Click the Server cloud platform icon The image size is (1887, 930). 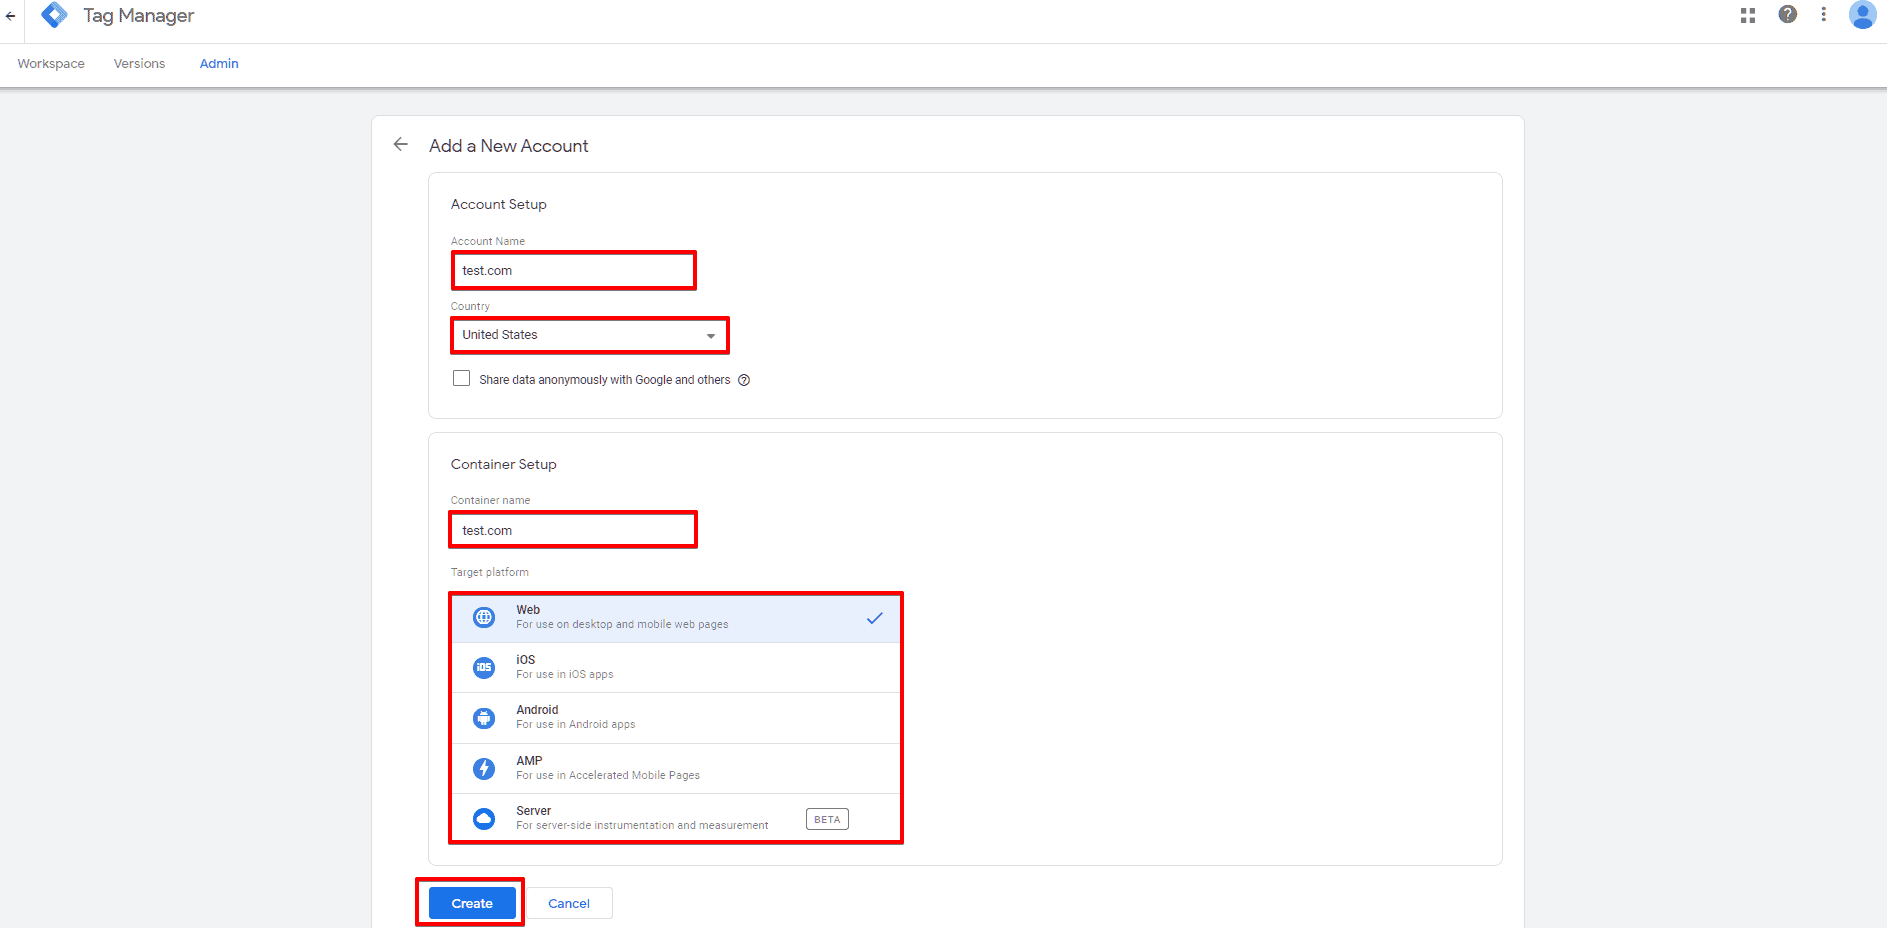point(484,819)
